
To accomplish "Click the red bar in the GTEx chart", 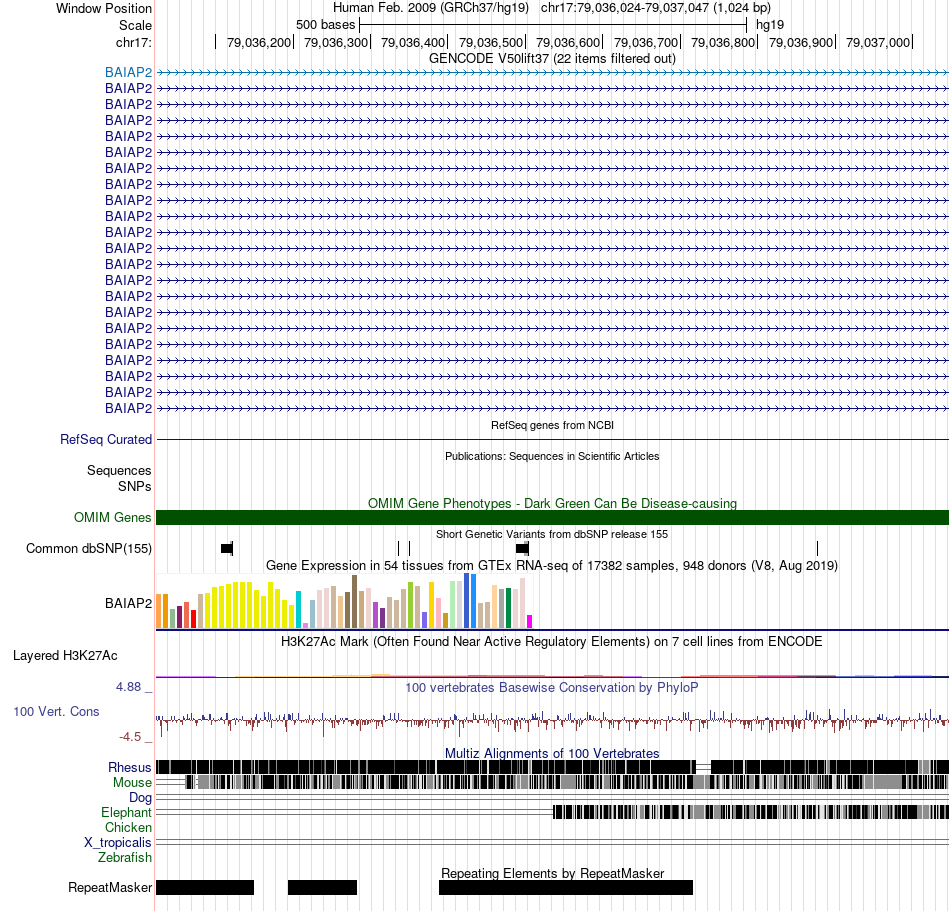I will [193, 619].
